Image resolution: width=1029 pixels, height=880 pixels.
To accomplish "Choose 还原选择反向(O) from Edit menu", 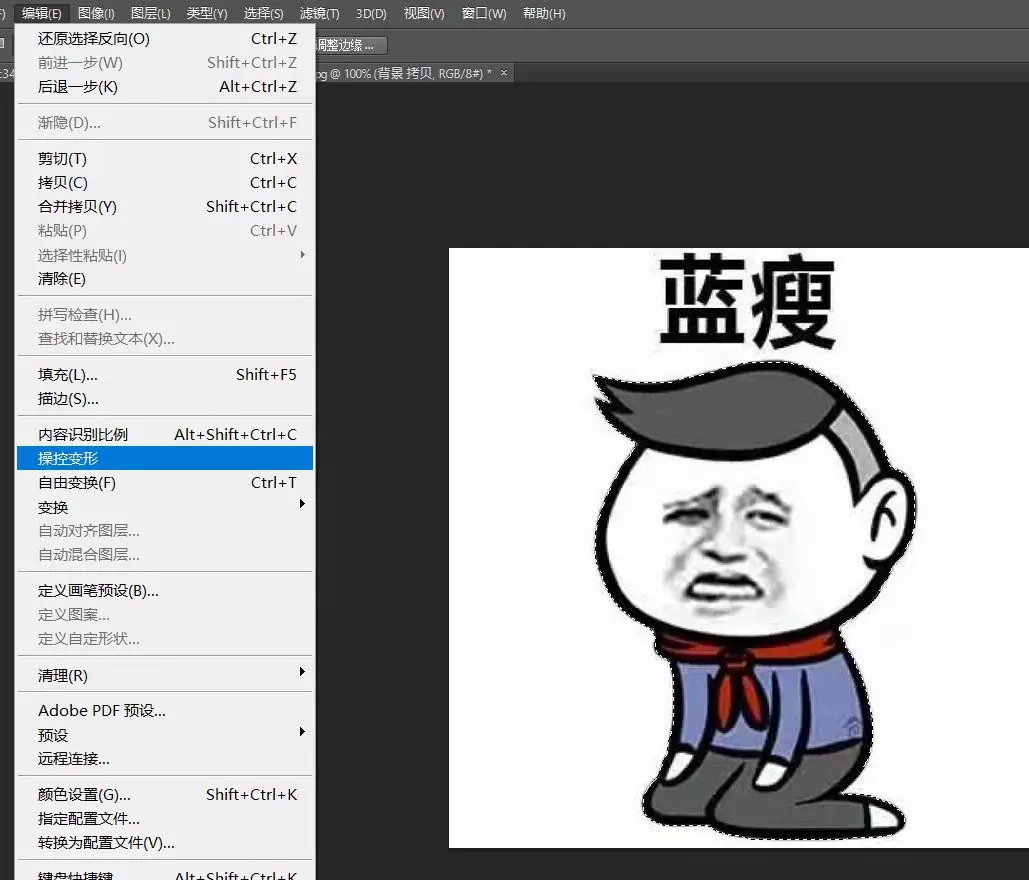I will pos(165,39).
